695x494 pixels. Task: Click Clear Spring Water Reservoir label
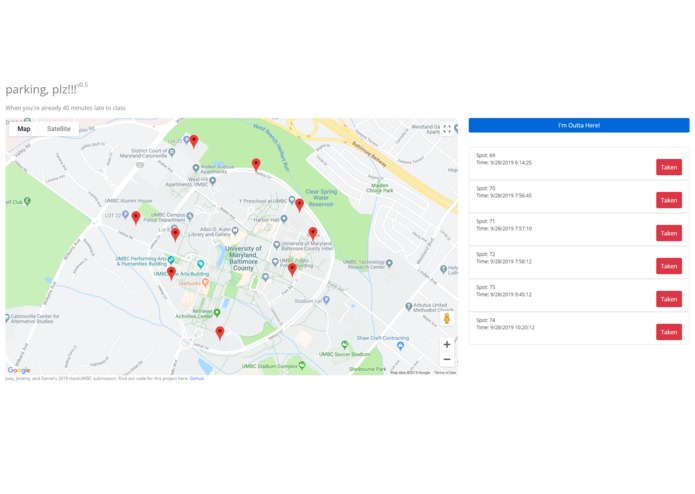click(321, 198)
